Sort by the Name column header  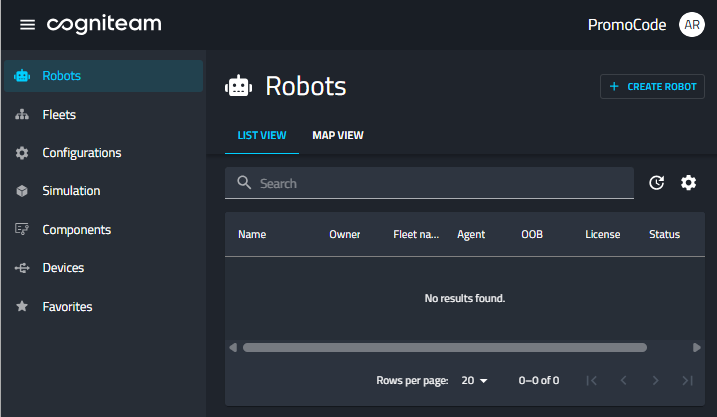(x=252, y=234)
